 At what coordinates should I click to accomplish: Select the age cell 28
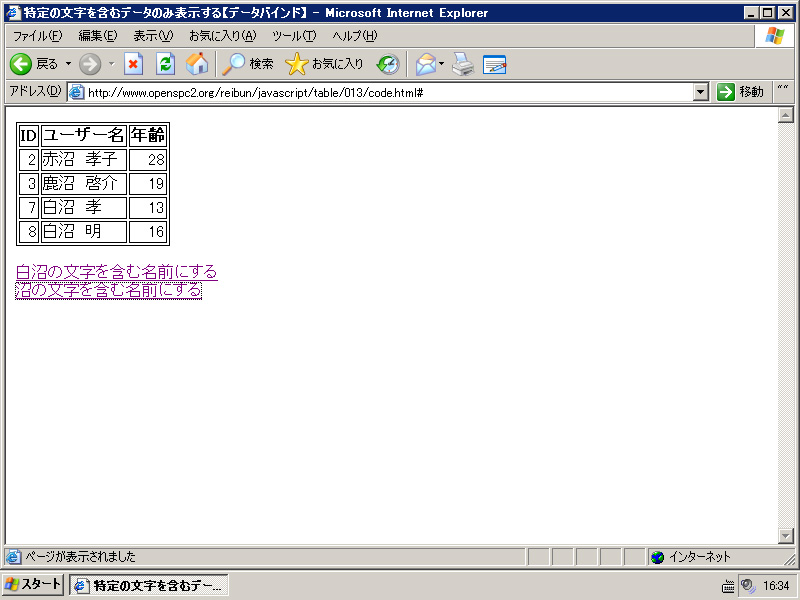[148, 159]
